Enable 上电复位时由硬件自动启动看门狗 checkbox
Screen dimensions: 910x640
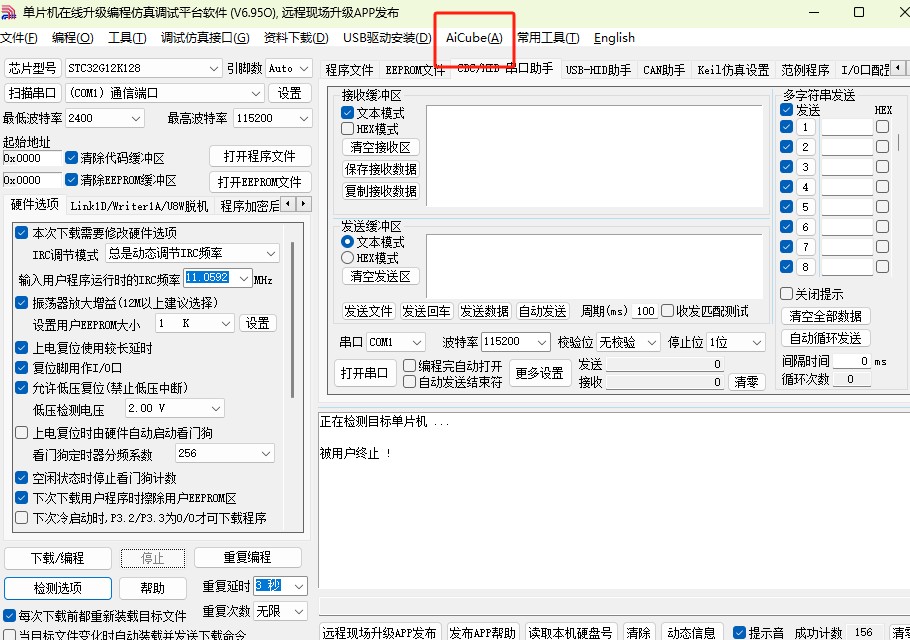pyautogui.click(x=21, y=433)
